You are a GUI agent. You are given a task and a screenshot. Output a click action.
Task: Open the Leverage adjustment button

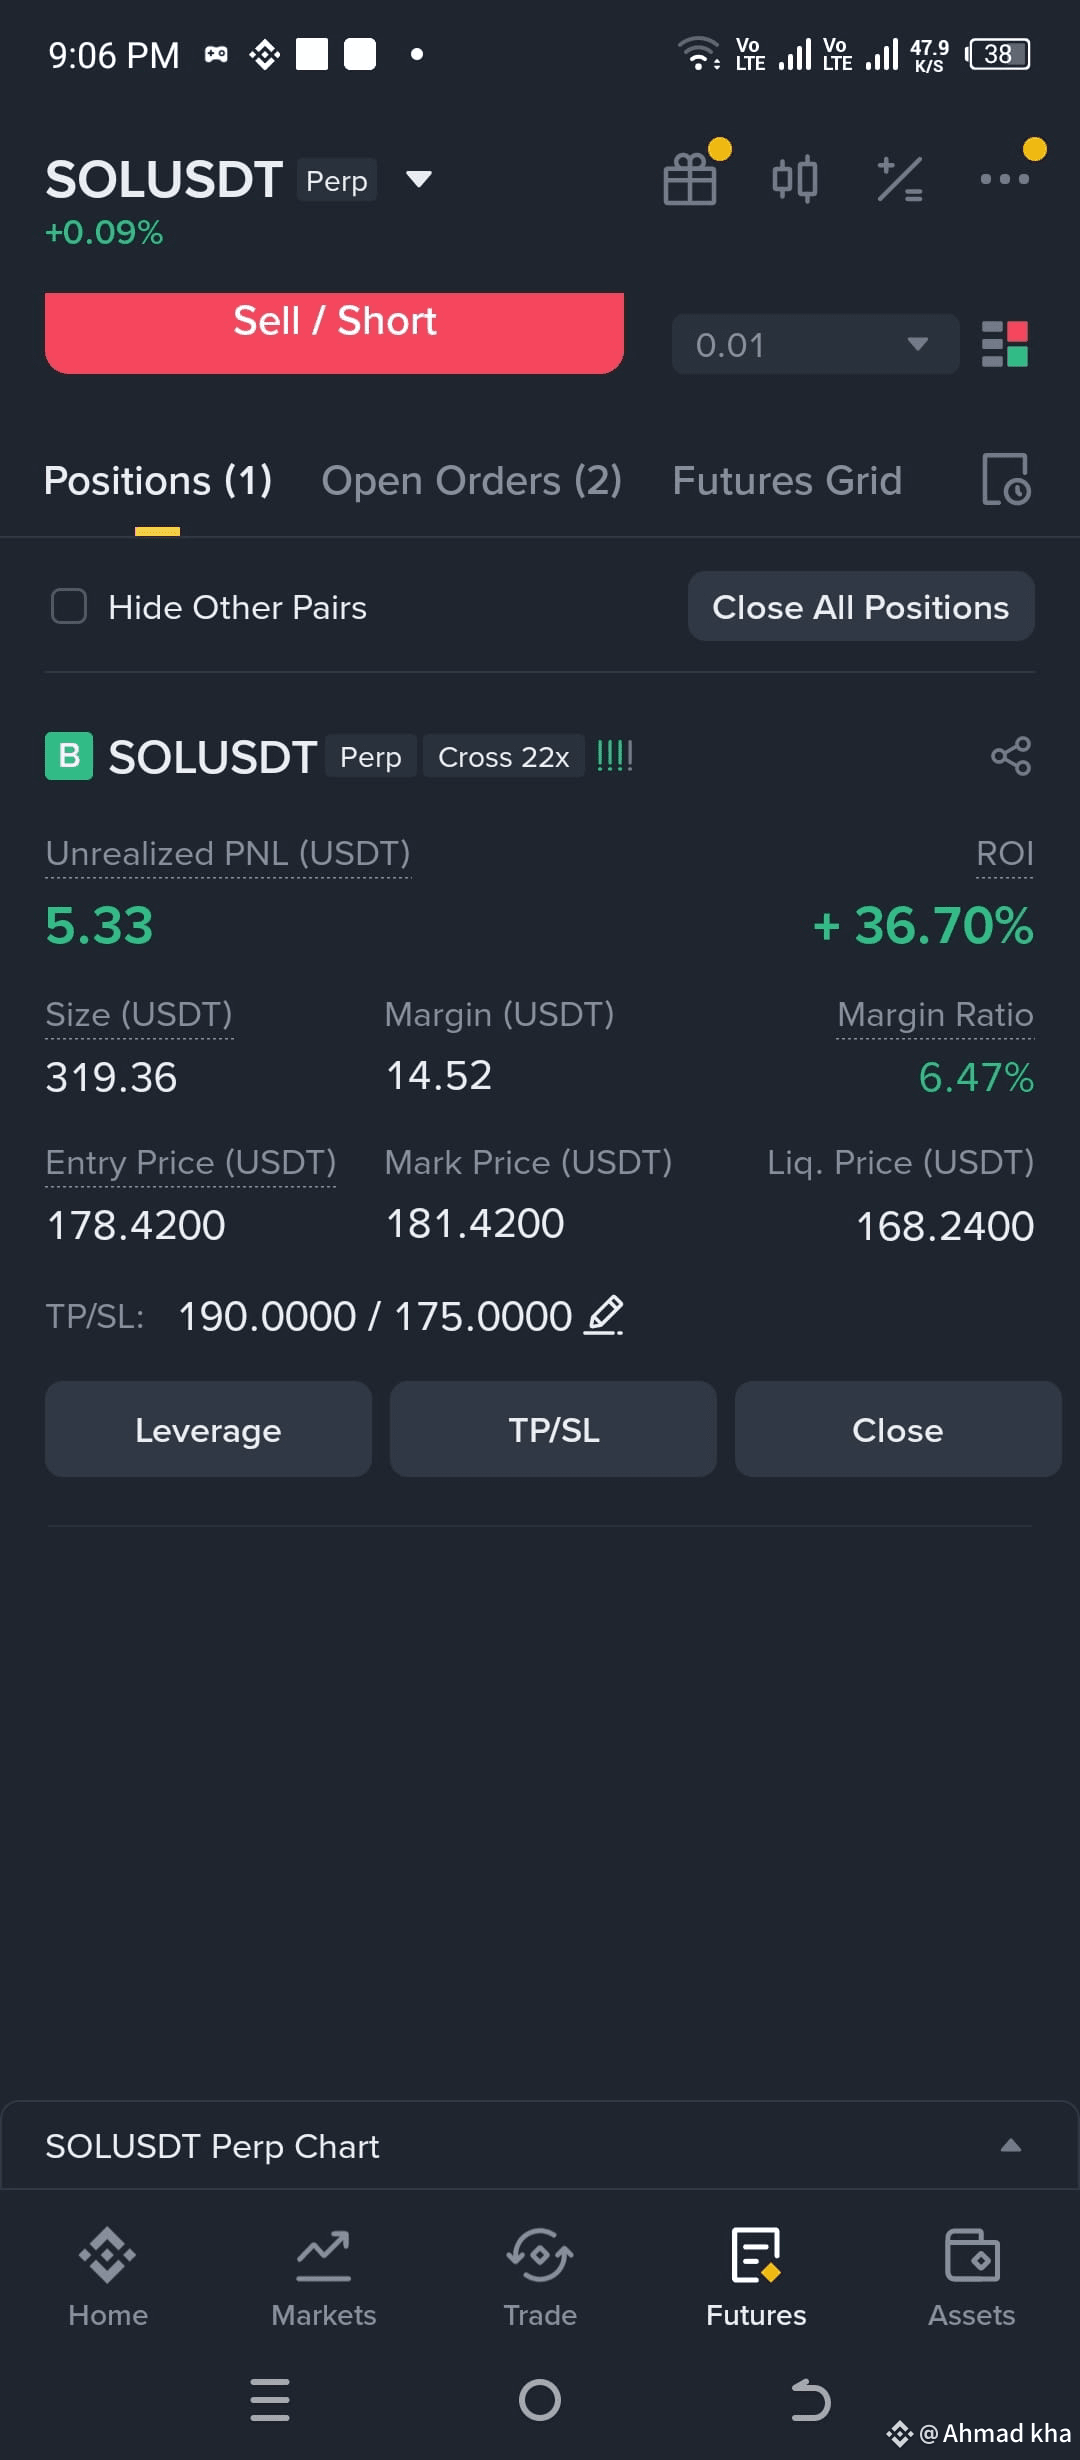(x=208, y=1430)
